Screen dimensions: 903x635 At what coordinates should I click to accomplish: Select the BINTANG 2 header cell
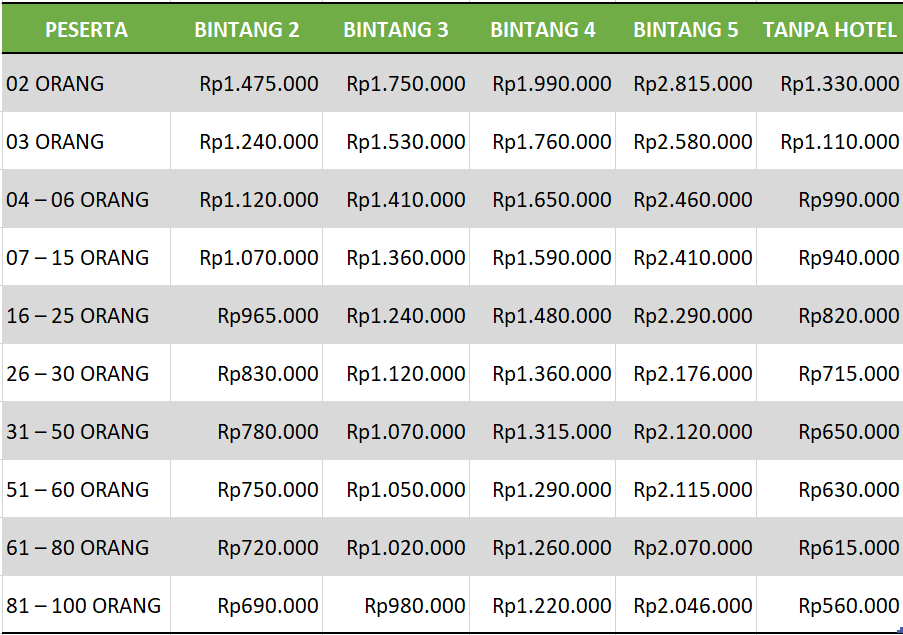point(247,29)
